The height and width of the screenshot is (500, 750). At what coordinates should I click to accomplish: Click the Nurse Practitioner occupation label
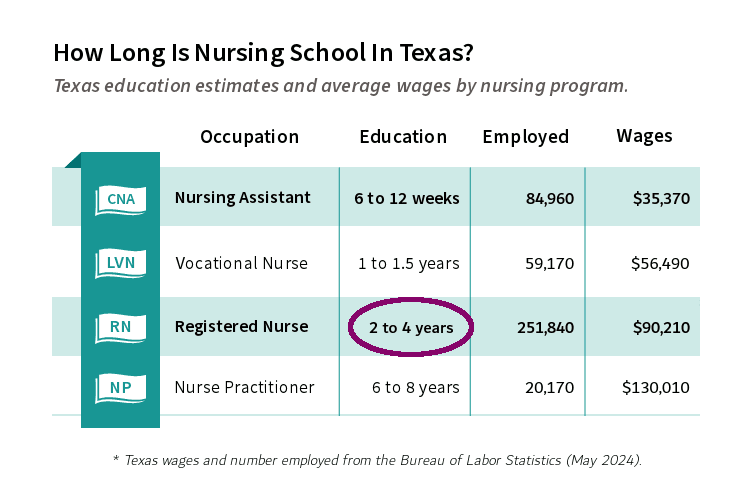pyautogui.click(x=244, y=387)
